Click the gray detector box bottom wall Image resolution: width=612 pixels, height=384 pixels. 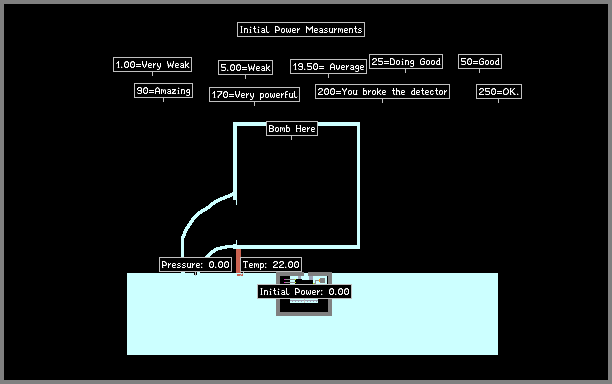tap(304, 313)
